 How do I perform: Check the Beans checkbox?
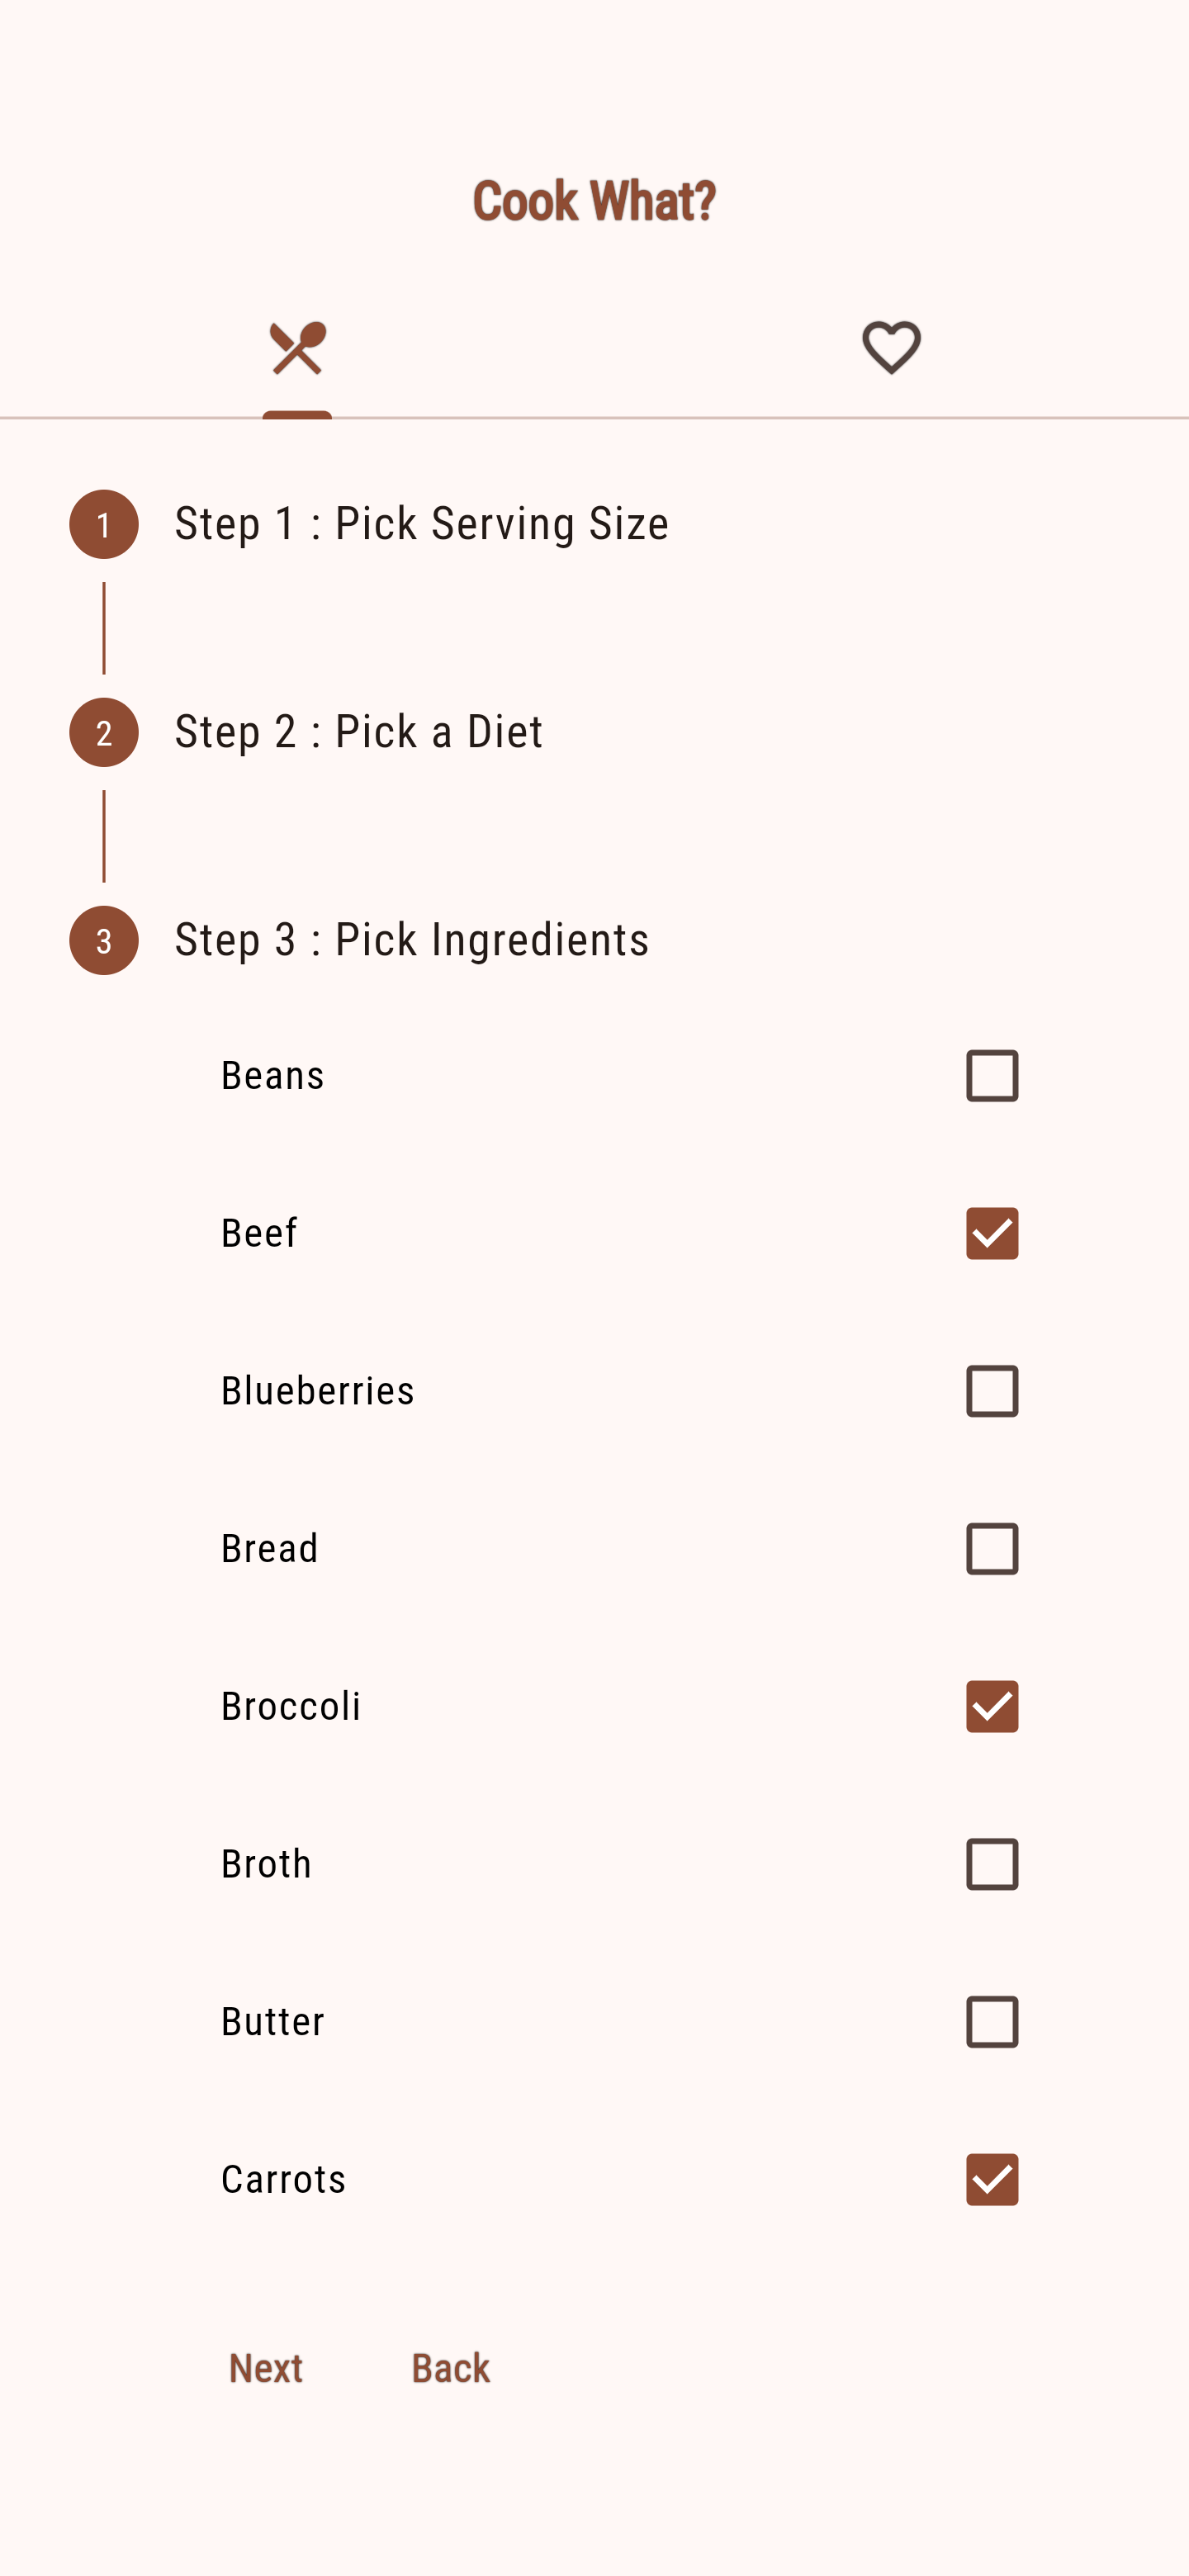[x=991, y=1076]
